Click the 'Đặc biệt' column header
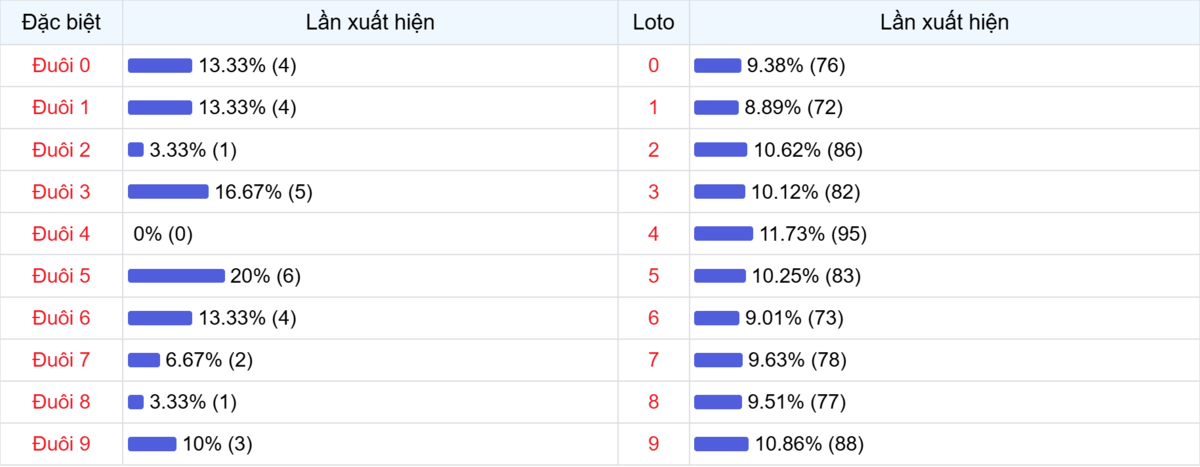 click(x=61, y=22)
